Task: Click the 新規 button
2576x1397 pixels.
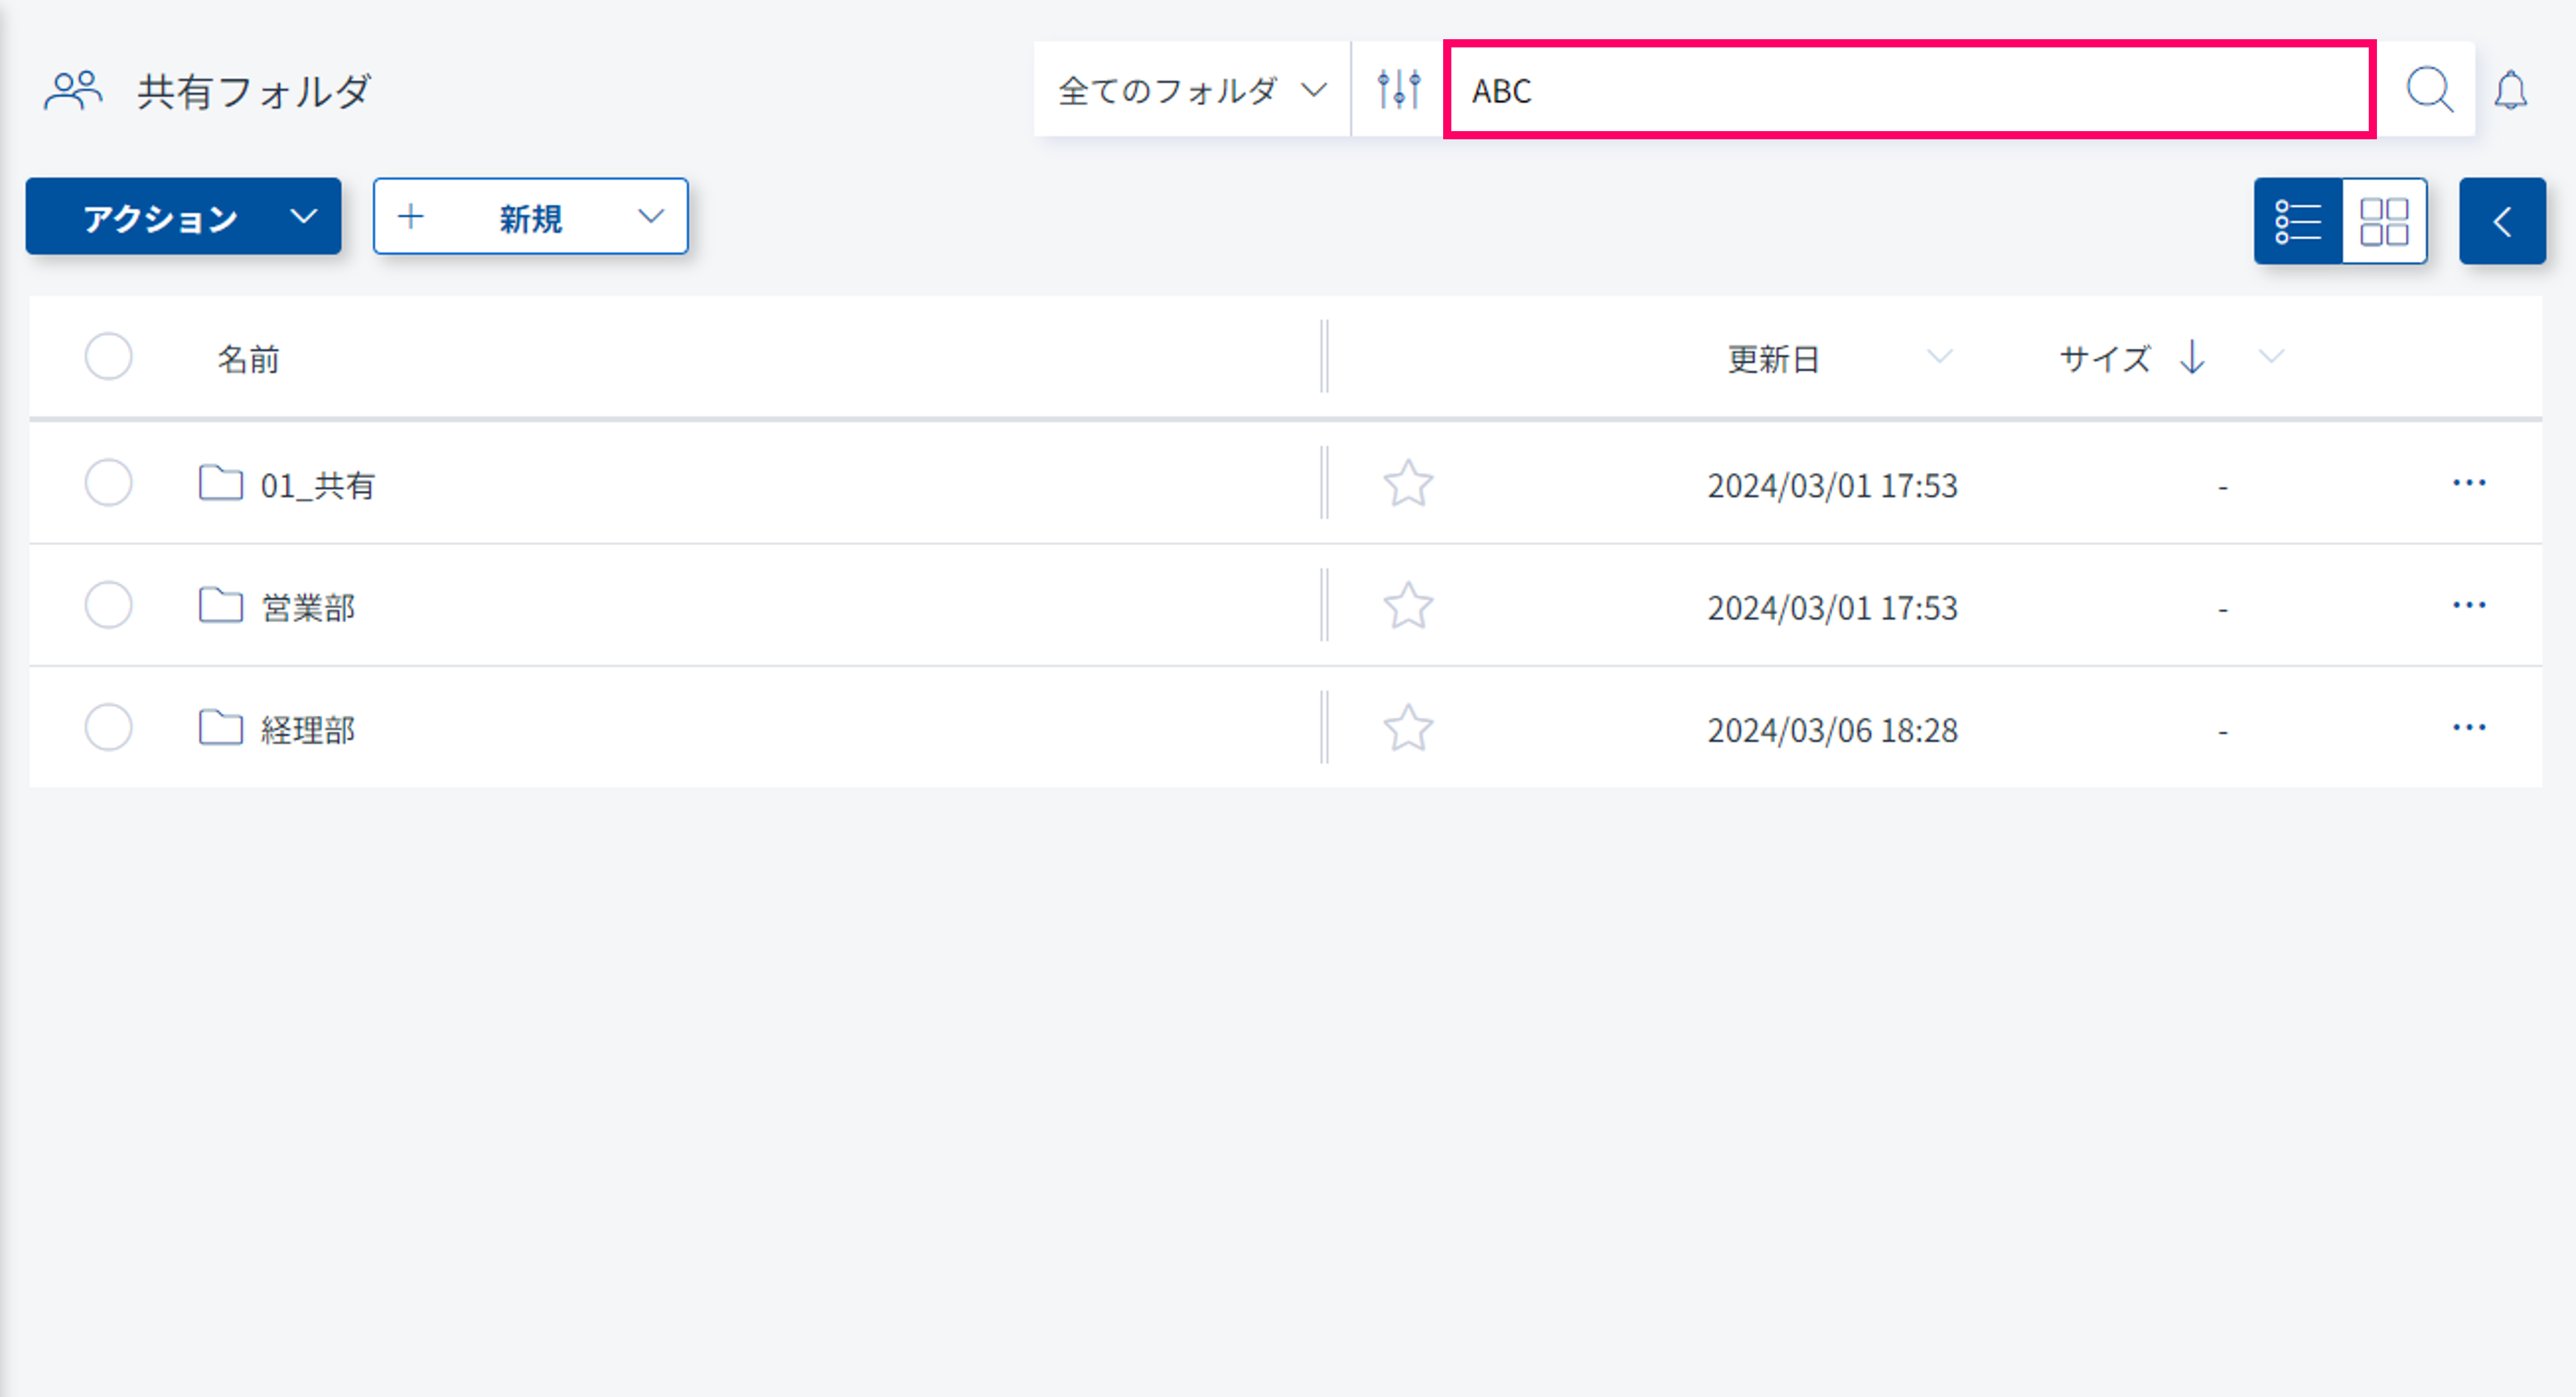Action: [530, 217]
